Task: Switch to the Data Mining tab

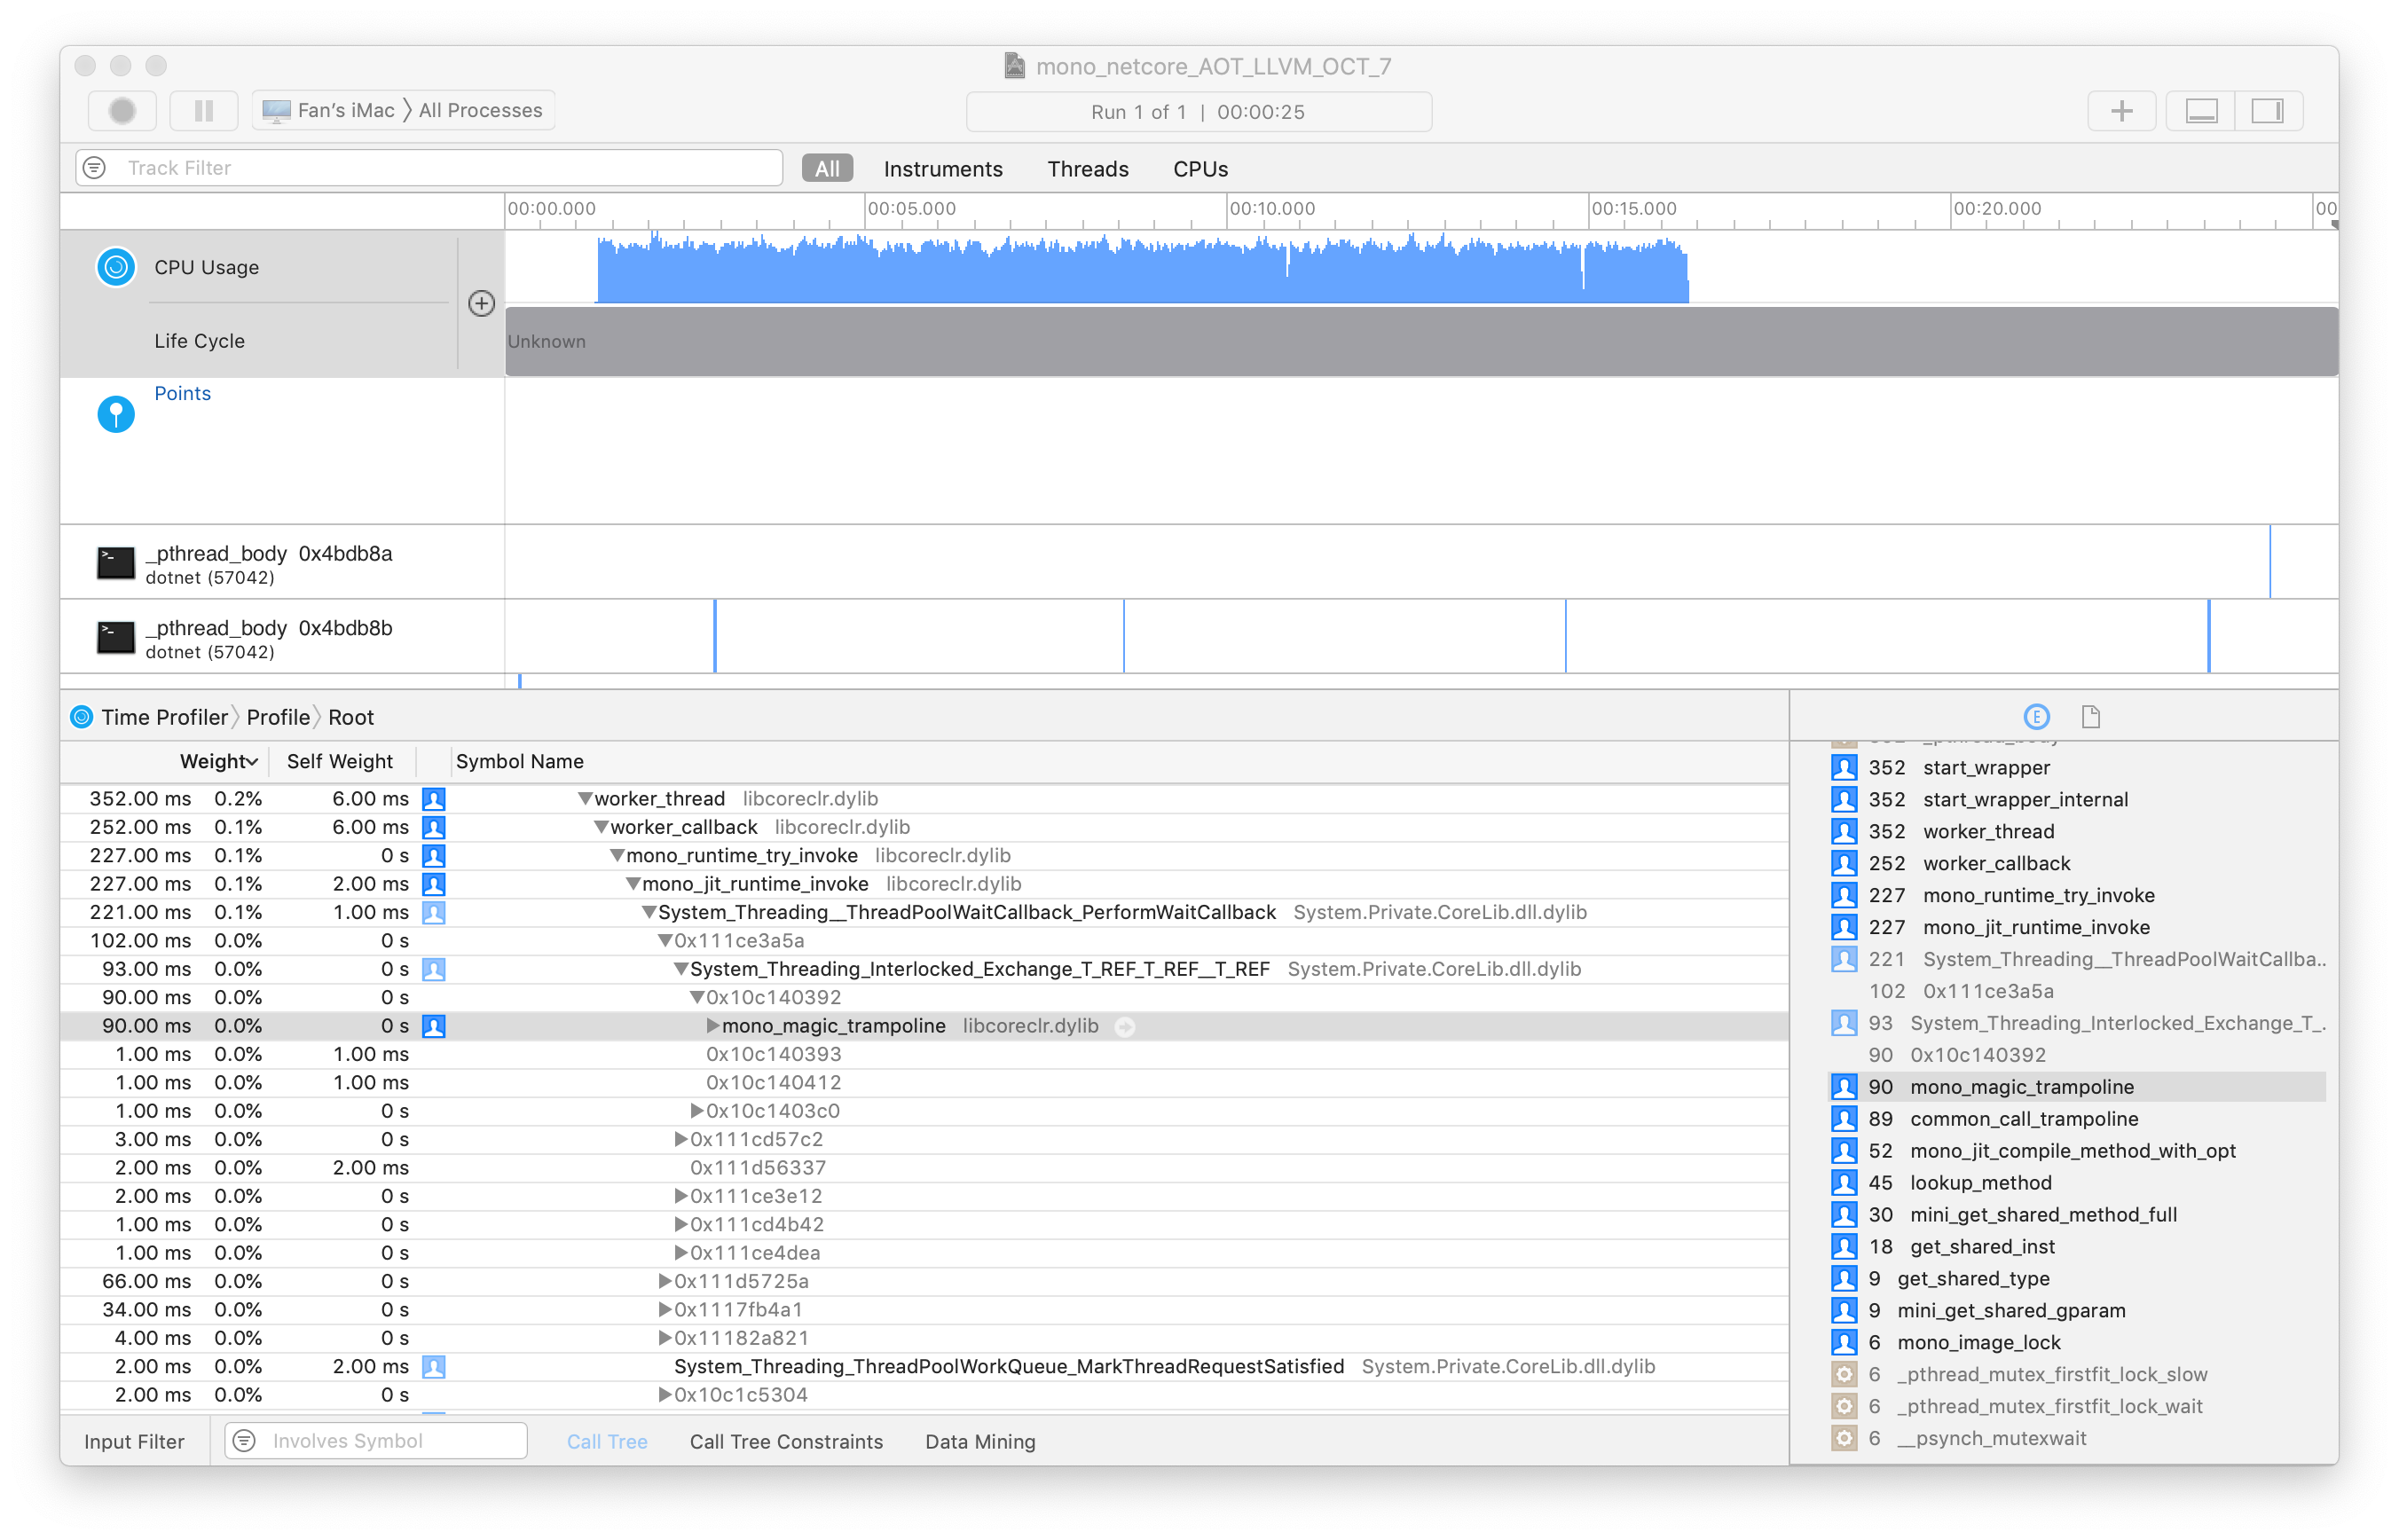Action: pos(979,1441)
